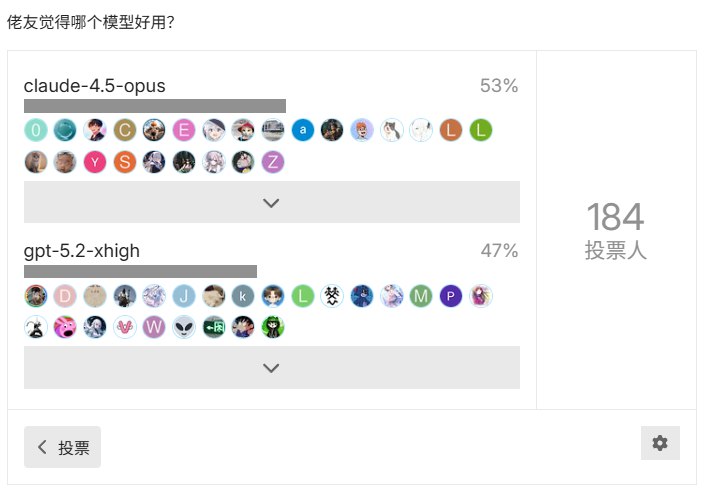Open the slate "k" voter avatar
706x493 pixels.
(243, 295)
